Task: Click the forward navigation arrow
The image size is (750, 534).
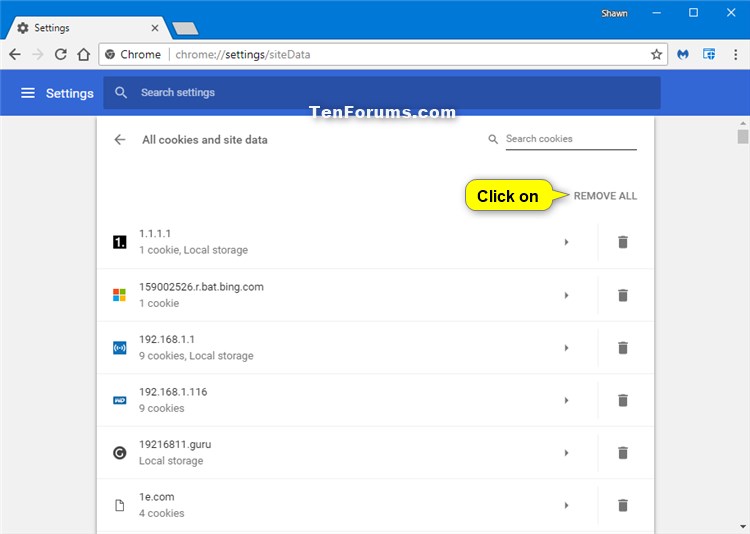Action: (38, 55)
